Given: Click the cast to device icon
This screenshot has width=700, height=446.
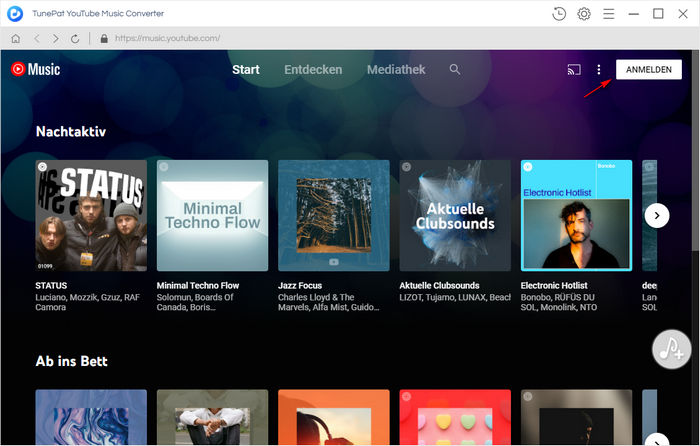Looking at the screenshot, I should 574,70.
